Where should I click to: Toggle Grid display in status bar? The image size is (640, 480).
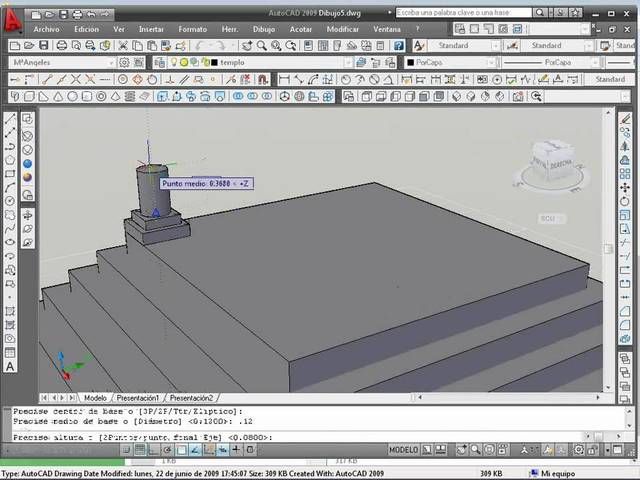pos(140,450)
